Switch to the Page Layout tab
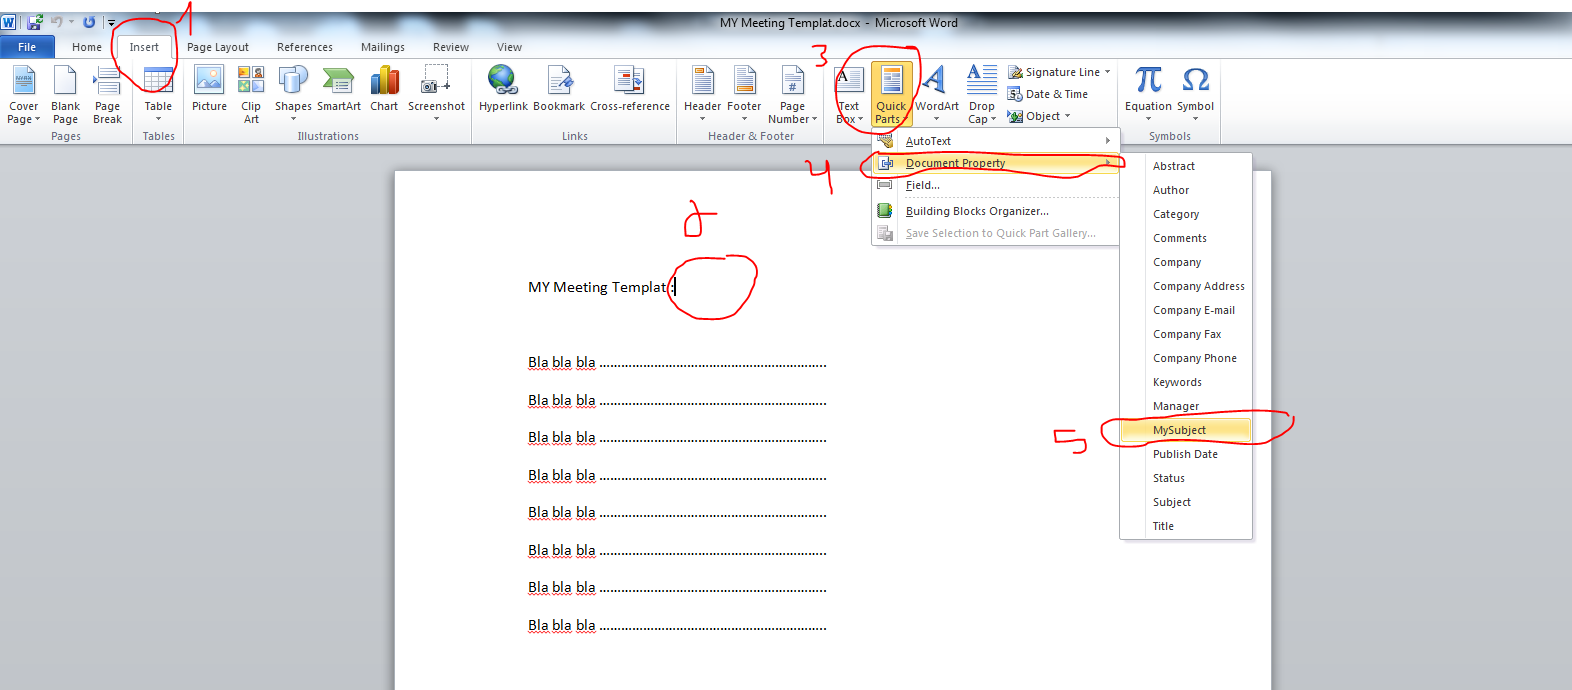 218,47
